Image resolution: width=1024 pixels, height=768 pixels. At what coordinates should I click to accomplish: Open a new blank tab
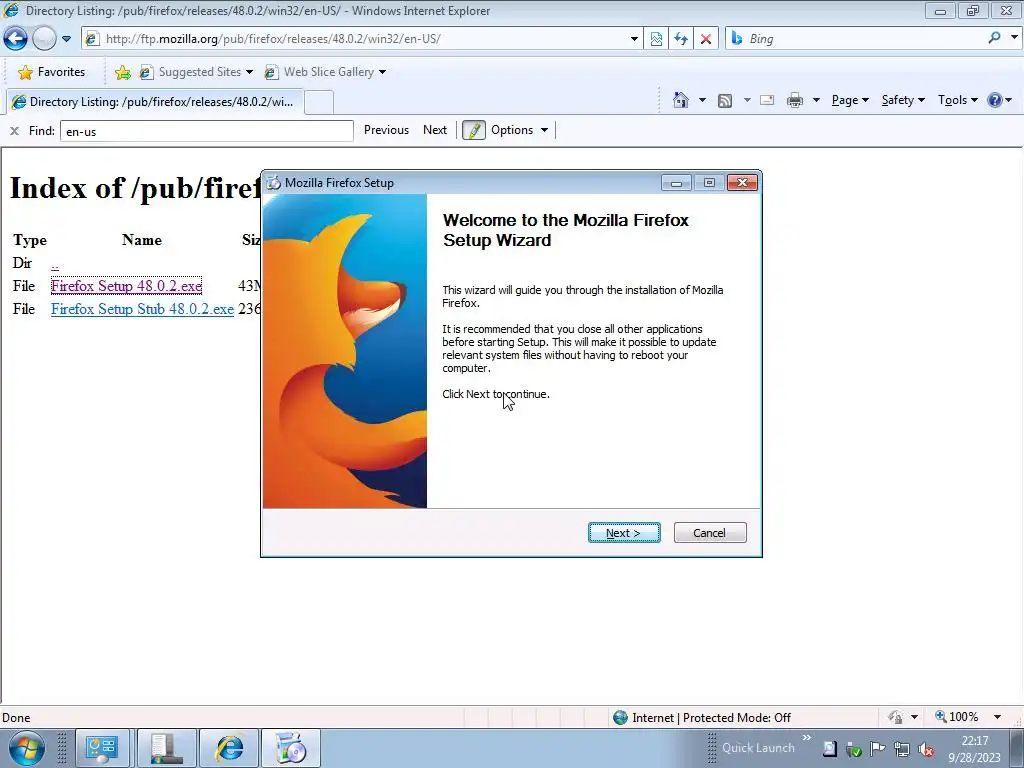point(319,103)
